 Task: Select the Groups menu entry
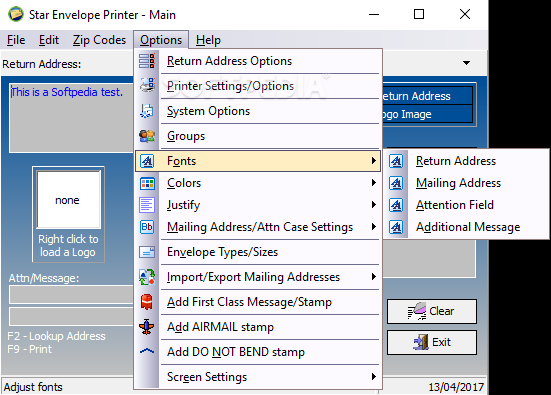click(x=258, y=136)
